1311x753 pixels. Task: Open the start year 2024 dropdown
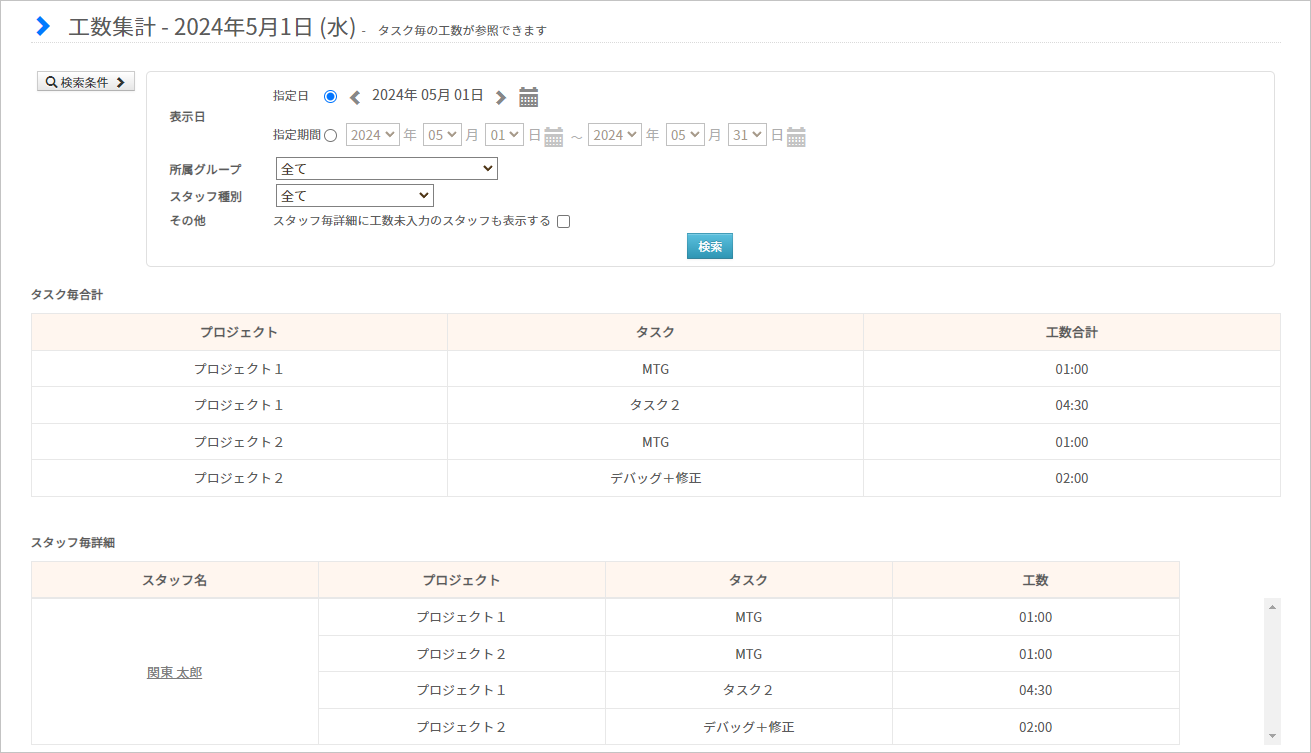pyautogui.click(x=373, y=135)
